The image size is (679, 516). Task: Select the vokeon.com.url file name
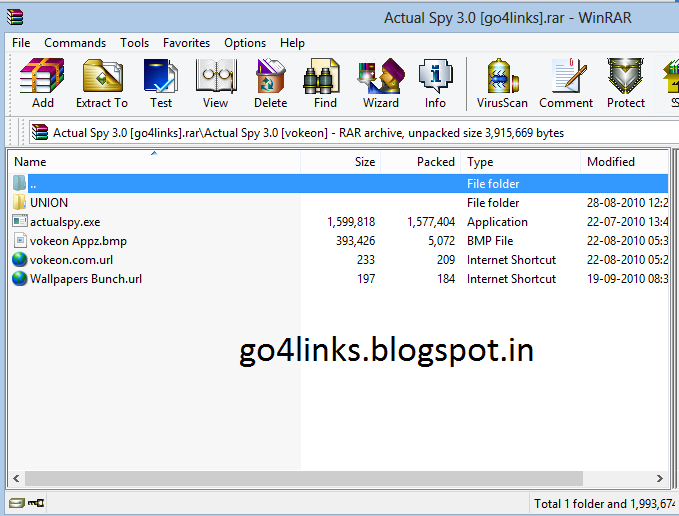coord(71,260)
